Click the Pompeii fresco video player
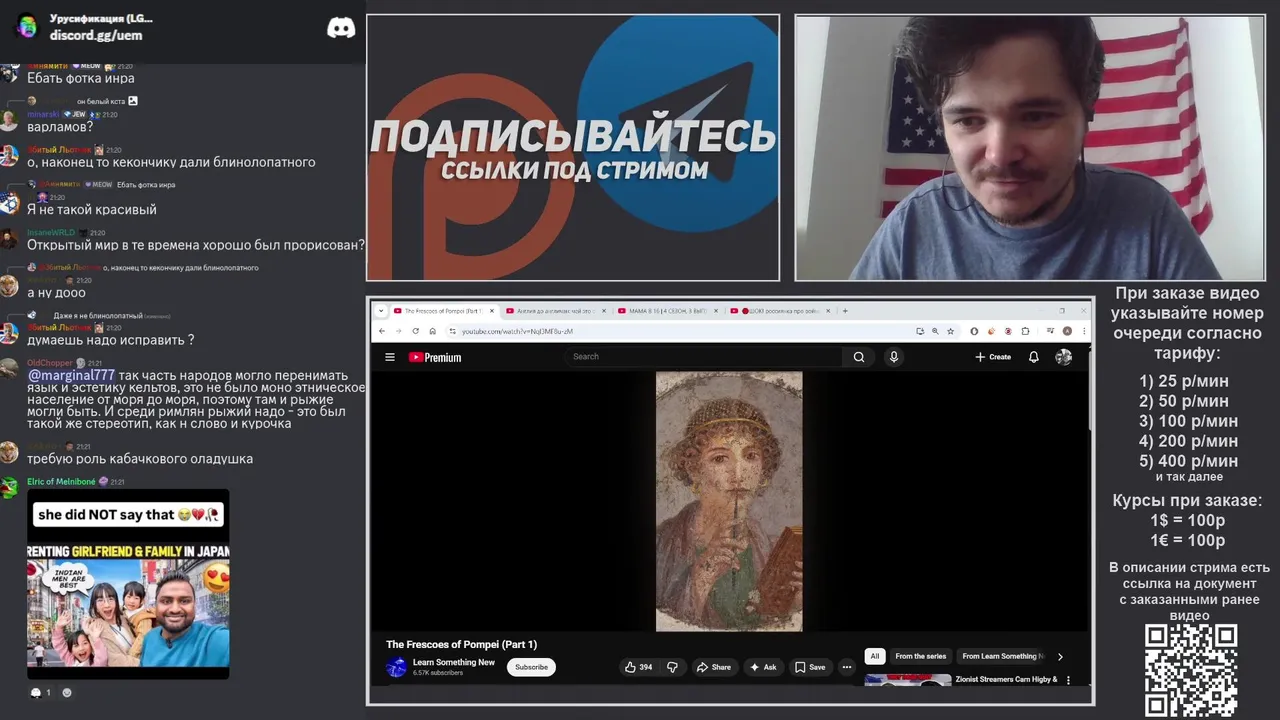 pos(729,502)
